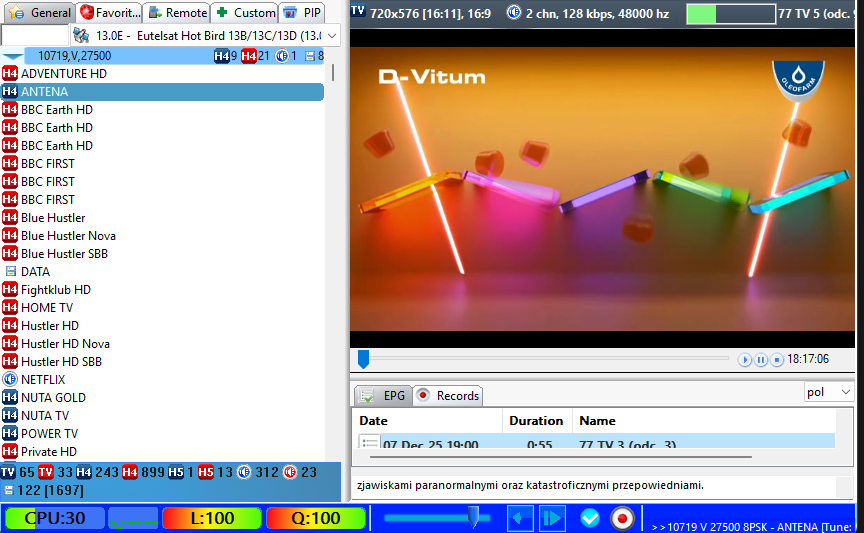Screen dimensions: 864x533
Task: Select the ADVENTURE HD channel
Action: pyautogui.click(x=163, y=73)
